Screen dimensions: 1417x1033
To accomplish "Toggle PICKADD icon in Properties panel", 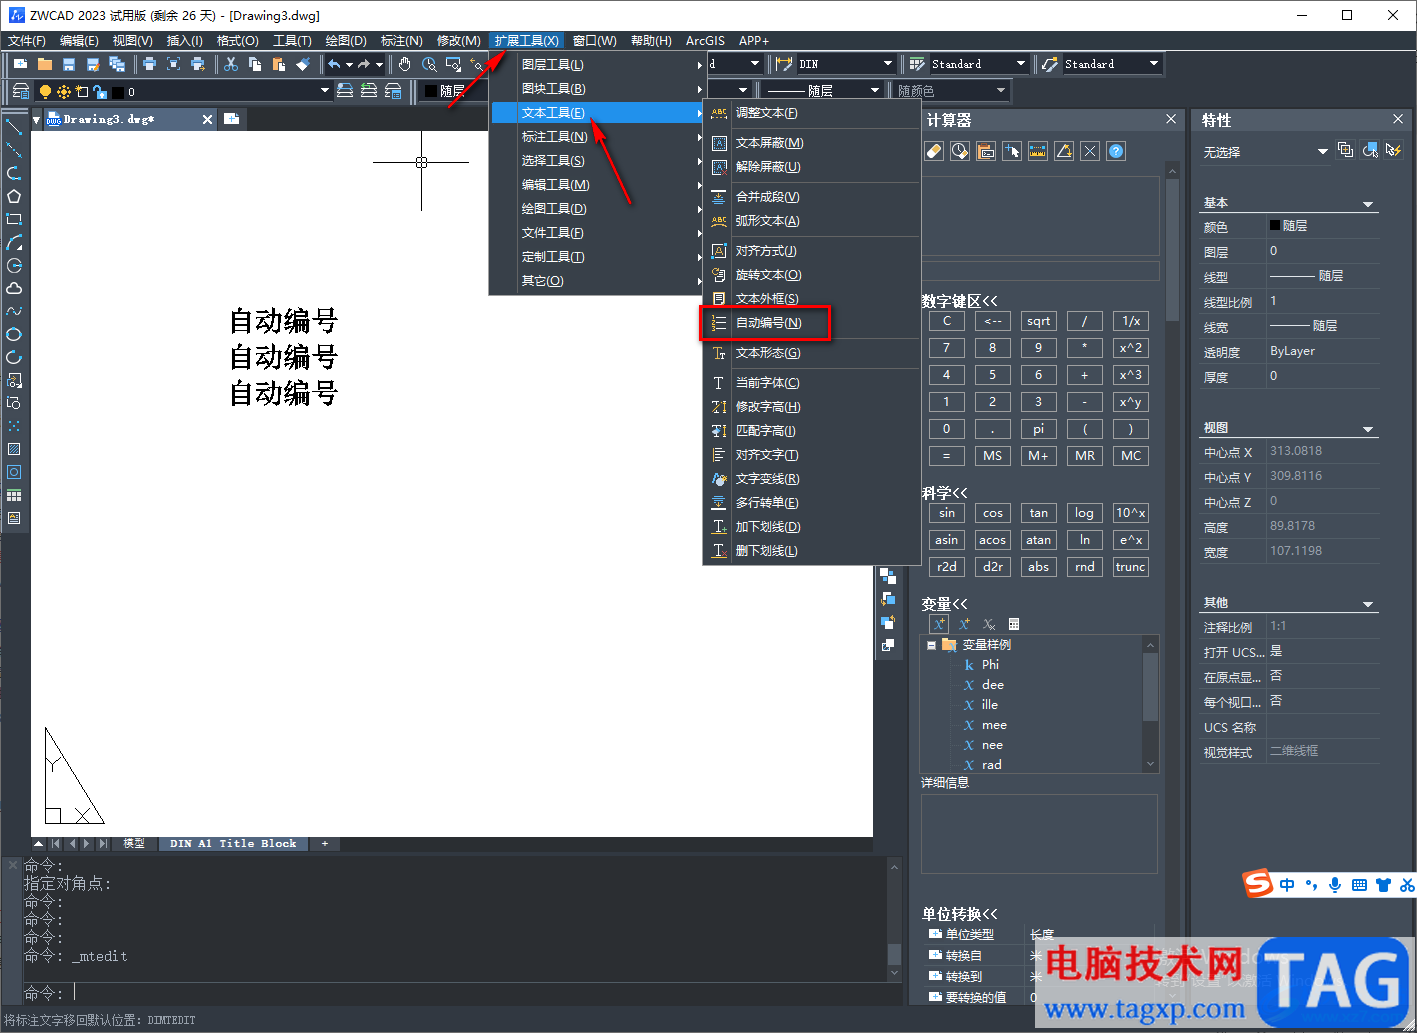I will pos(1346,150).
